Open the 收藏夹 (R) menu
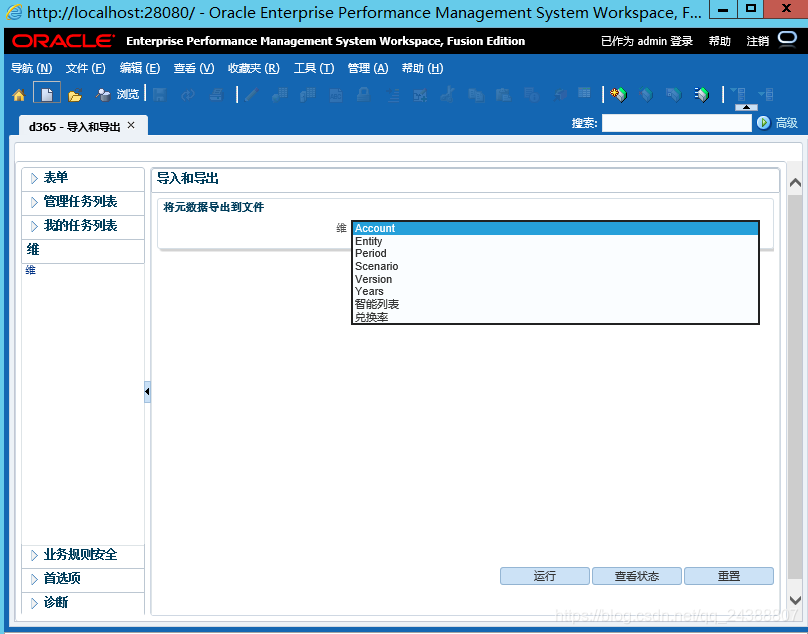Screen dimensions: 808x634 (x=254, y=68)
